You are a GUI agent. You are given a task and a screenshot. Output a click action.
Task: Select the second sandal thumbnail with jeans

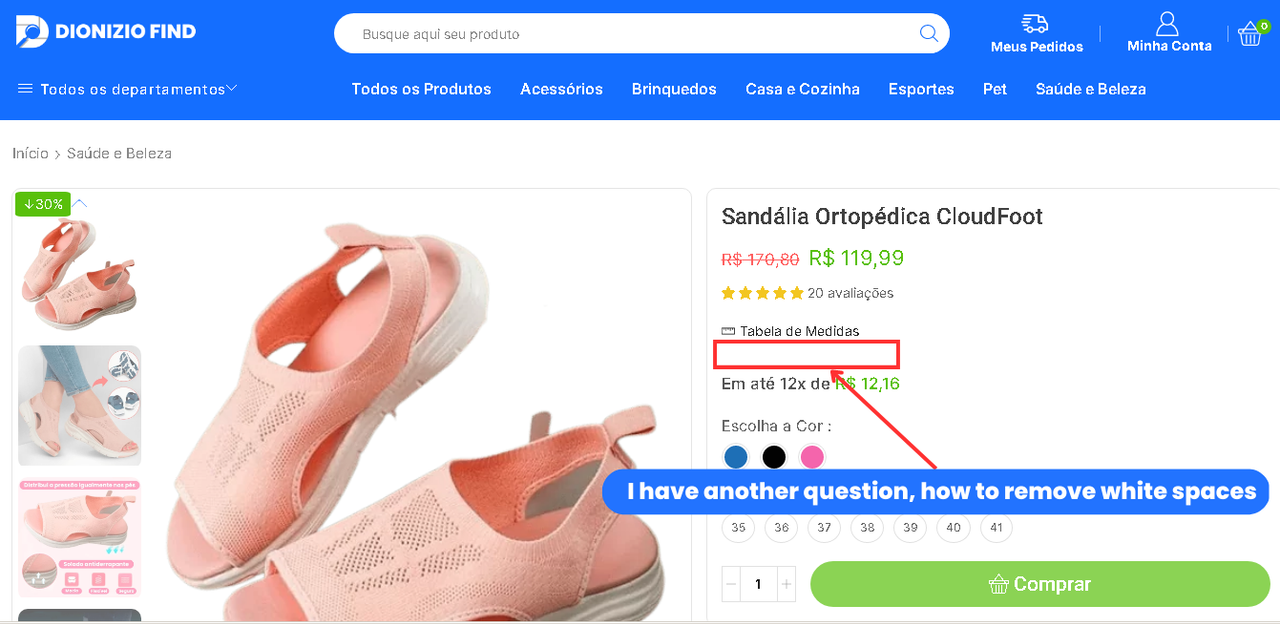click(79, 405)
